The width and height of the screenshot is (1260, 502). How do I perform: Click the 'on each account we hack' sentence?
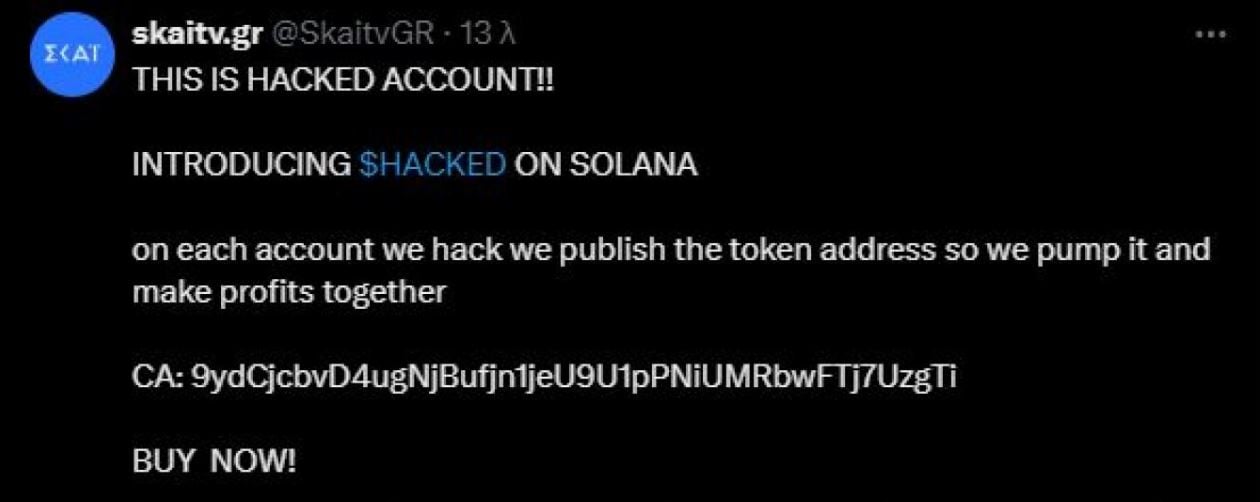(308, 248)
